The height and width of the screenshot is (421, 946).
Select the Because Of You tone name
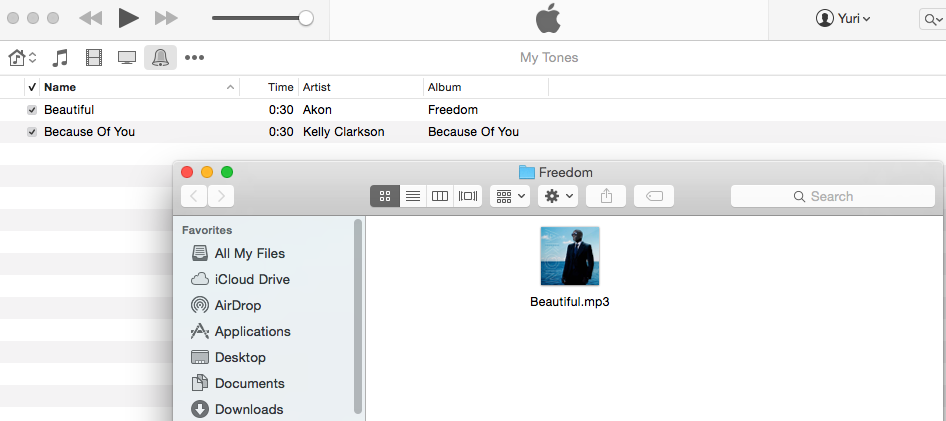[x=89, y=131]
